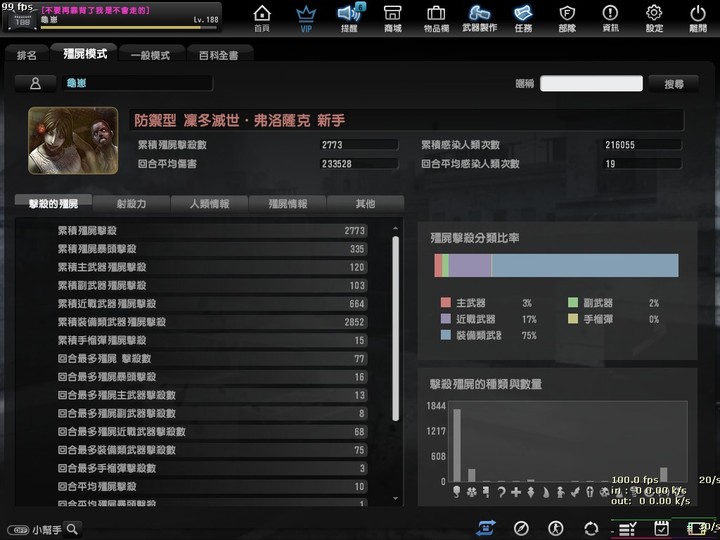Select the 擊殺的殭屍 sub-tab
Viewport: 720px width, 540px height.
pos(53,203)
